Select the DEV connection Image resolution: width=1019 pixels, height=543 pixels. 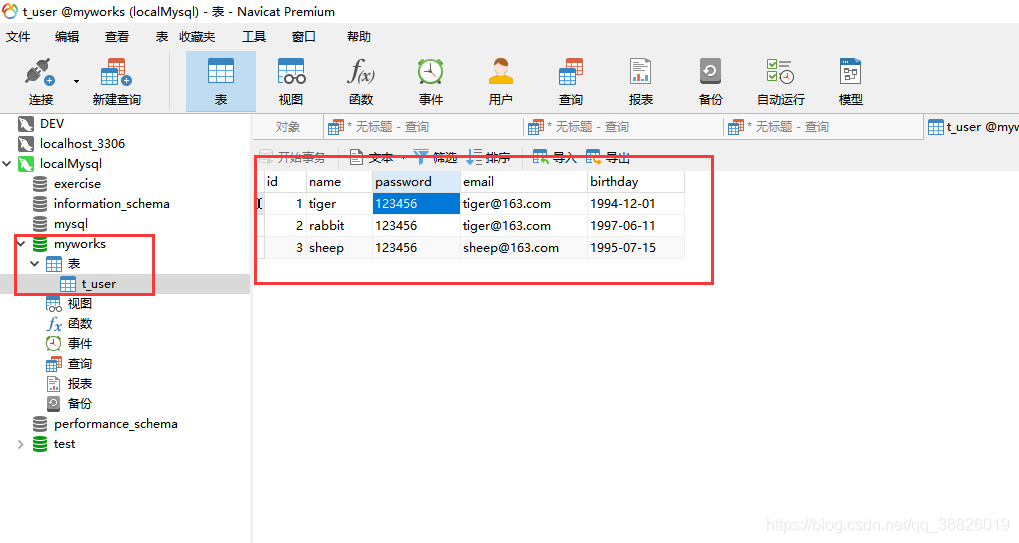51,123
